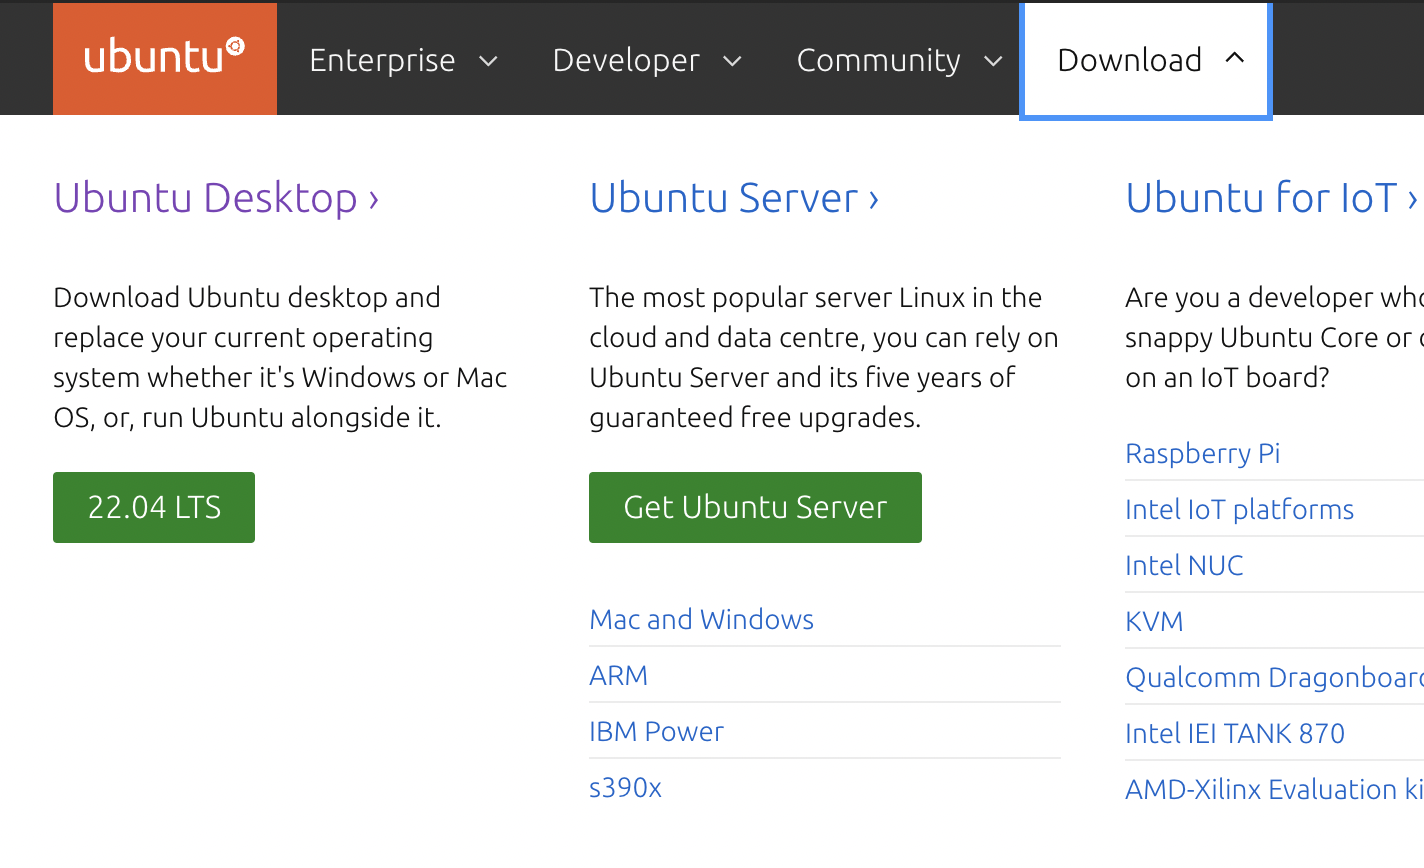The width and height of the screenshot is (1424, 868).
Task: Select the Intel NUC link
Action: point(1184,566)
